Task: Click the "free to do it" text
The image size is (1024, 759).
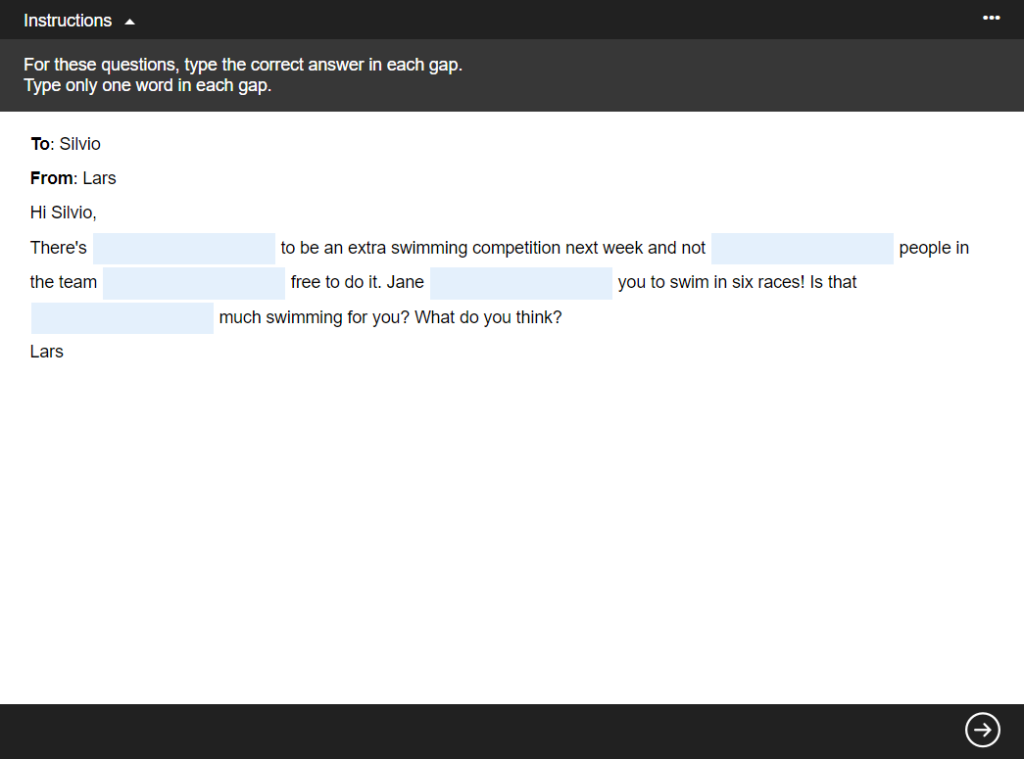Action: (334, 282)
